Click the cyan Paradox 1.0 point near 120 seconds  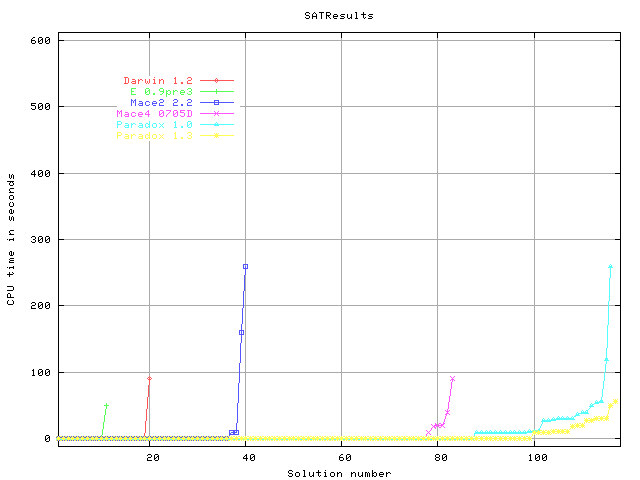[606, 360]
